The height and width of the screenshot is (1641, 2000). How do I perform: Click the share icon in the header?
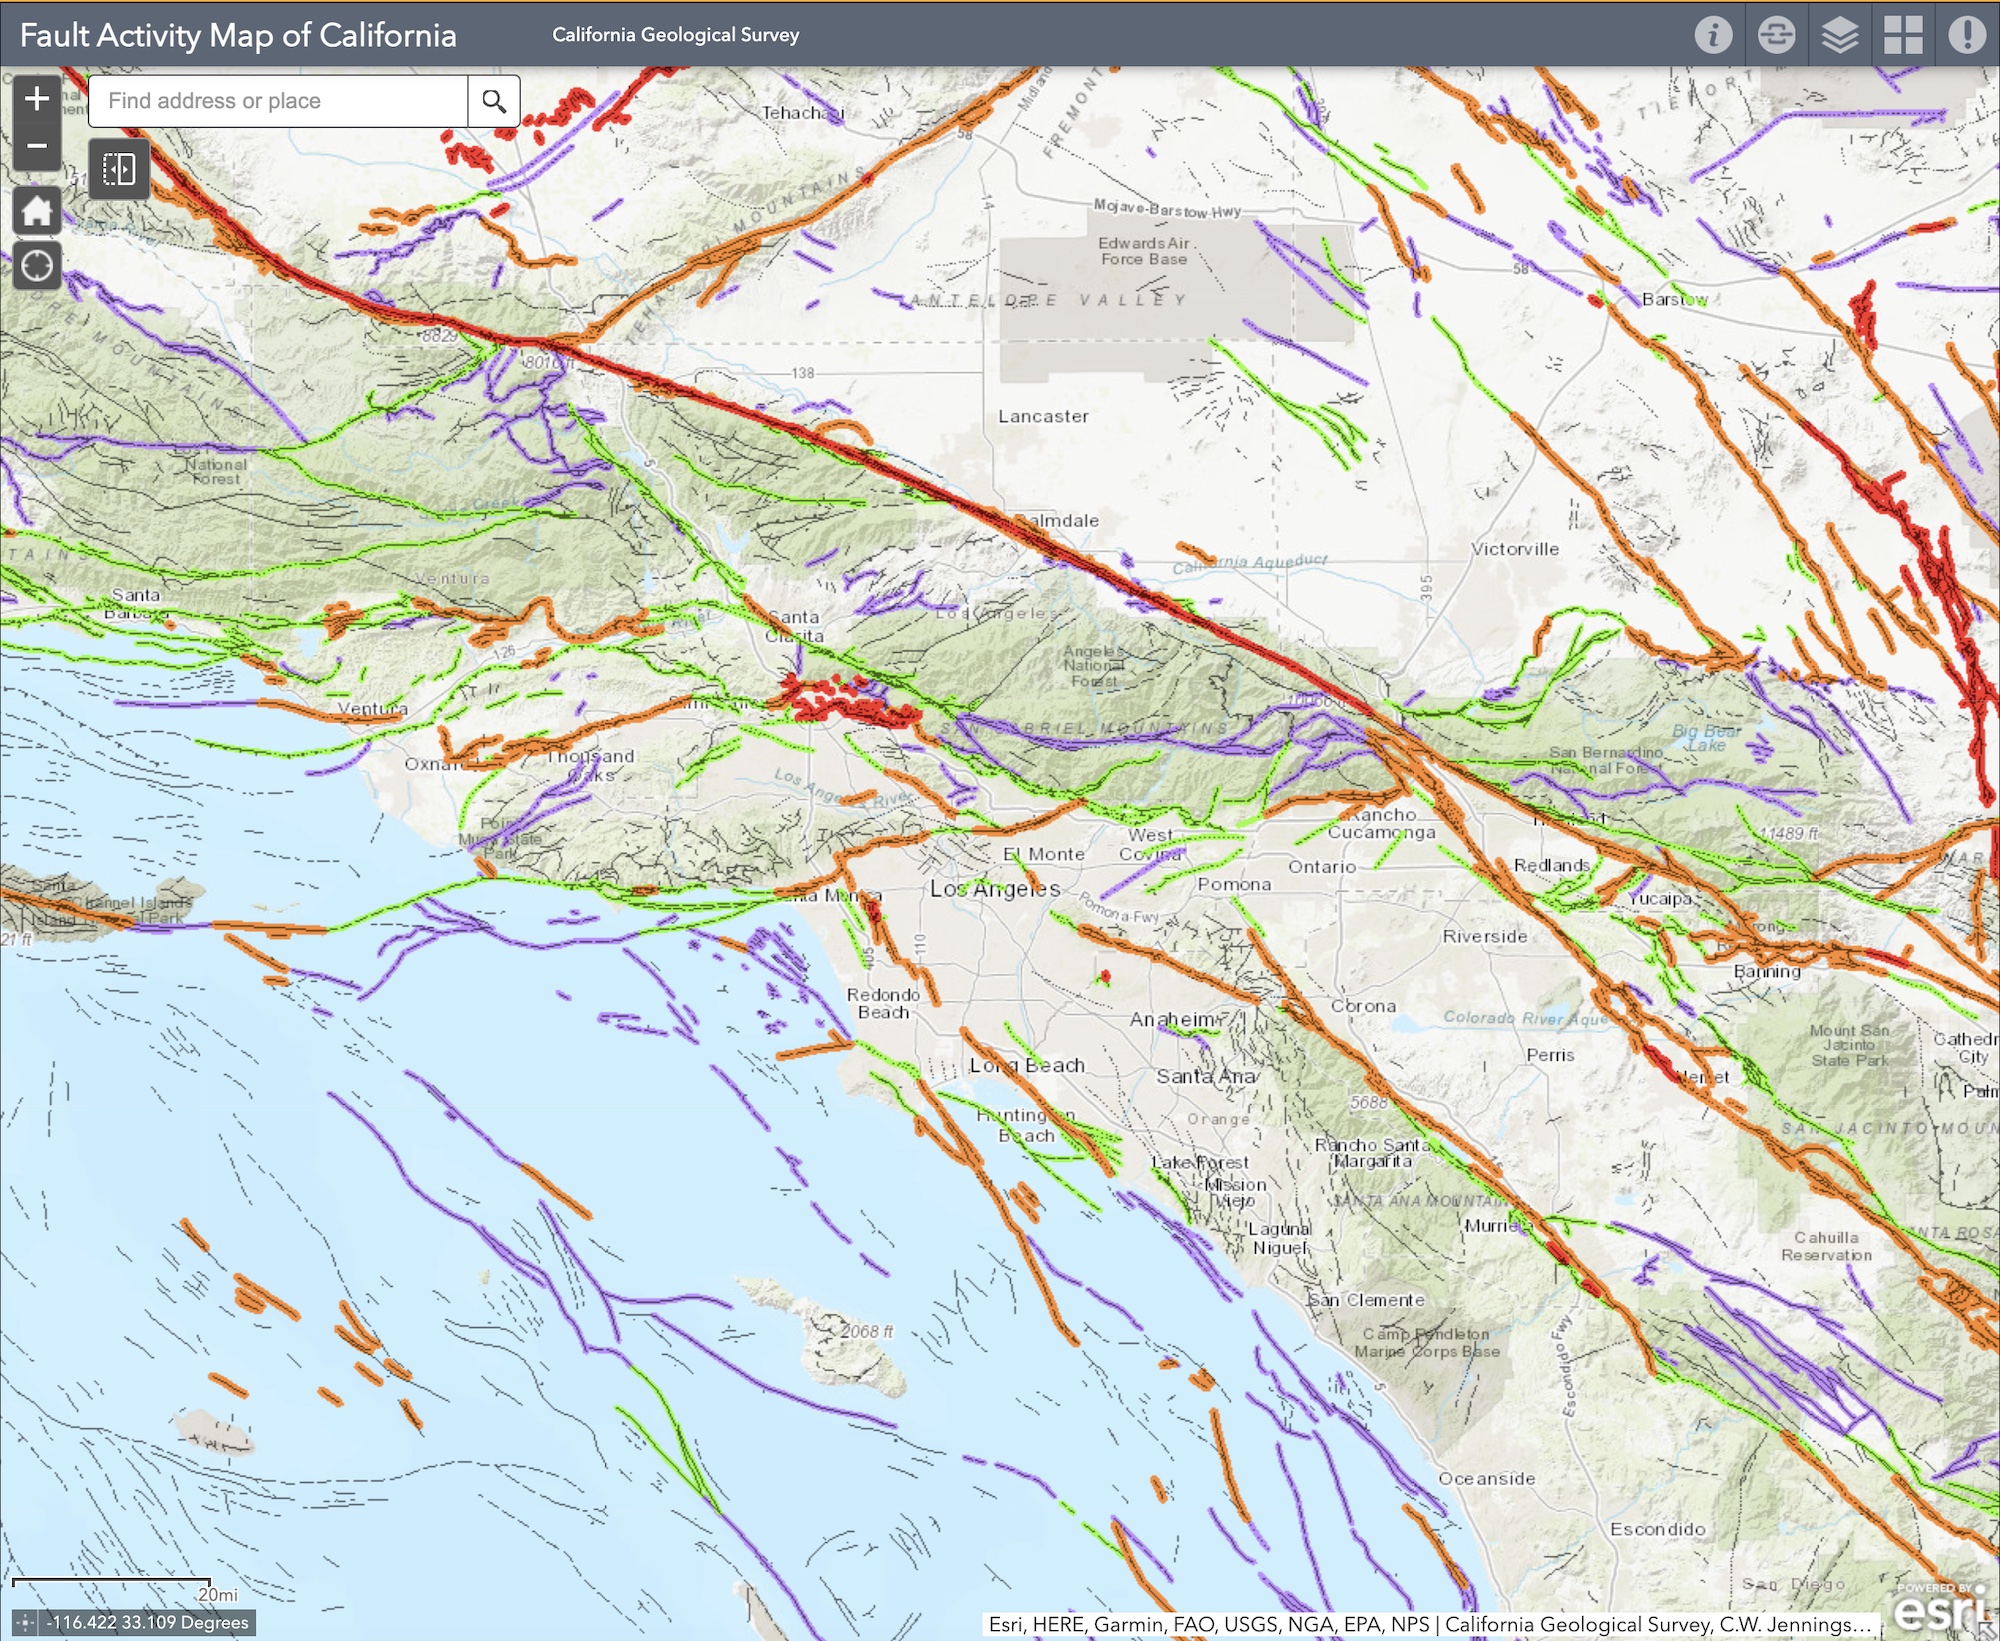[x=1778, y=36]
